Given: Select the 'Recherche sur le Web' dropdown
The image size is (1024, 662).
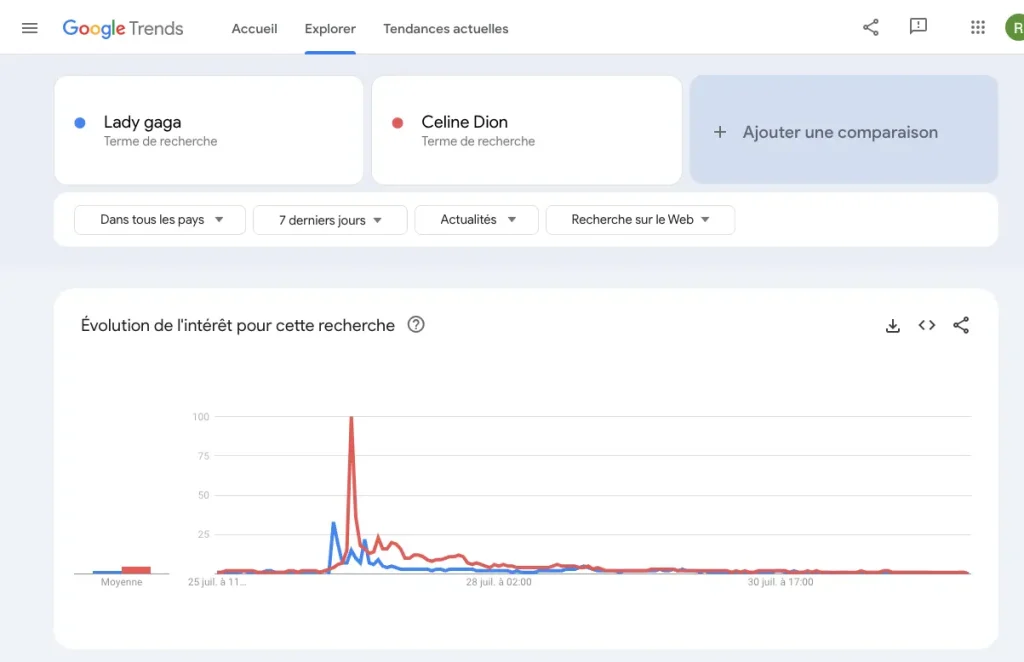Looking at the screenshot, I should coord(640,220).
